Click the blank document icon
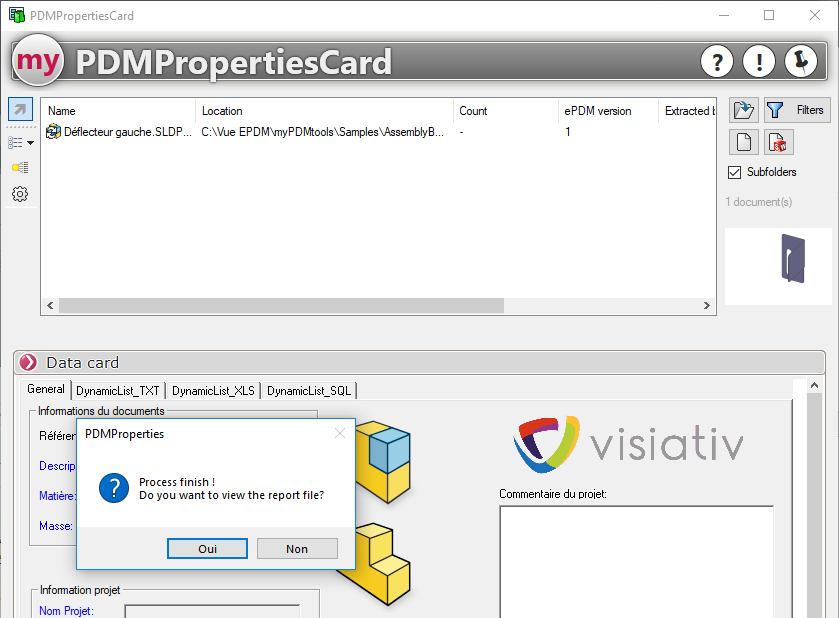Viewport: 839px width, 618px height. [x=743, y=142]
